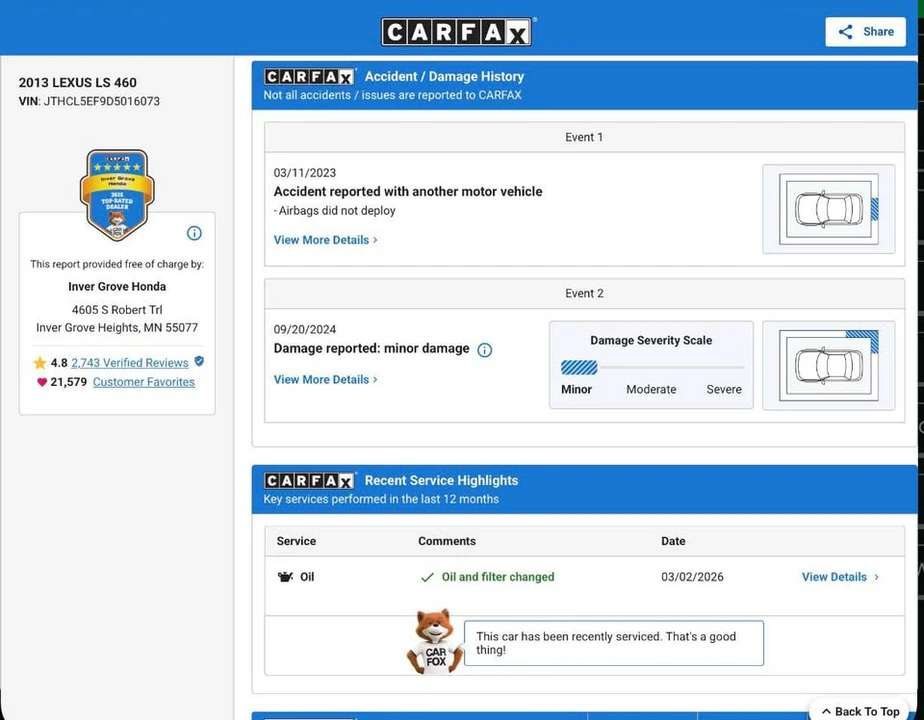Click the oil can service icon
Screen dimensions: 924x720
(285, 577)
